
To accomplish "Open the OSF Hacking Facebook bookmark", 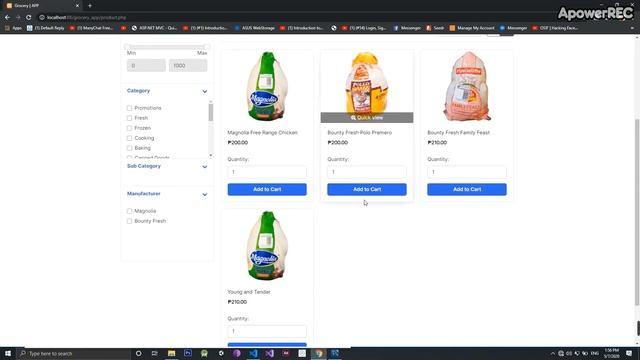I will 555,28.
